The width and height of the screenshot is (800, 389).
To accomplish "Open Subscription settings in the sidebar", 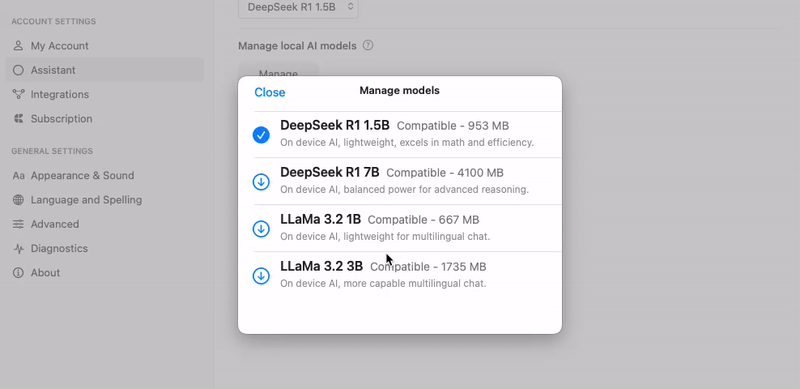I will 61,119.
